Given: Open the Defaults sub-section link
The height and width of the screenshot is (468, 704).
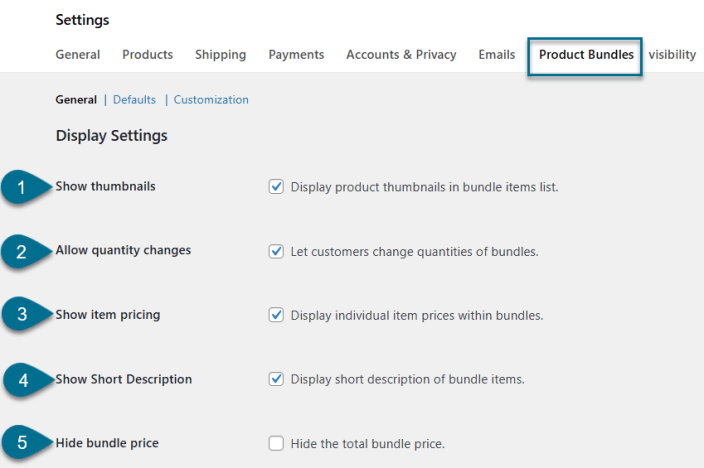Looking at the screenshot, I should click(x=134, y=100).
